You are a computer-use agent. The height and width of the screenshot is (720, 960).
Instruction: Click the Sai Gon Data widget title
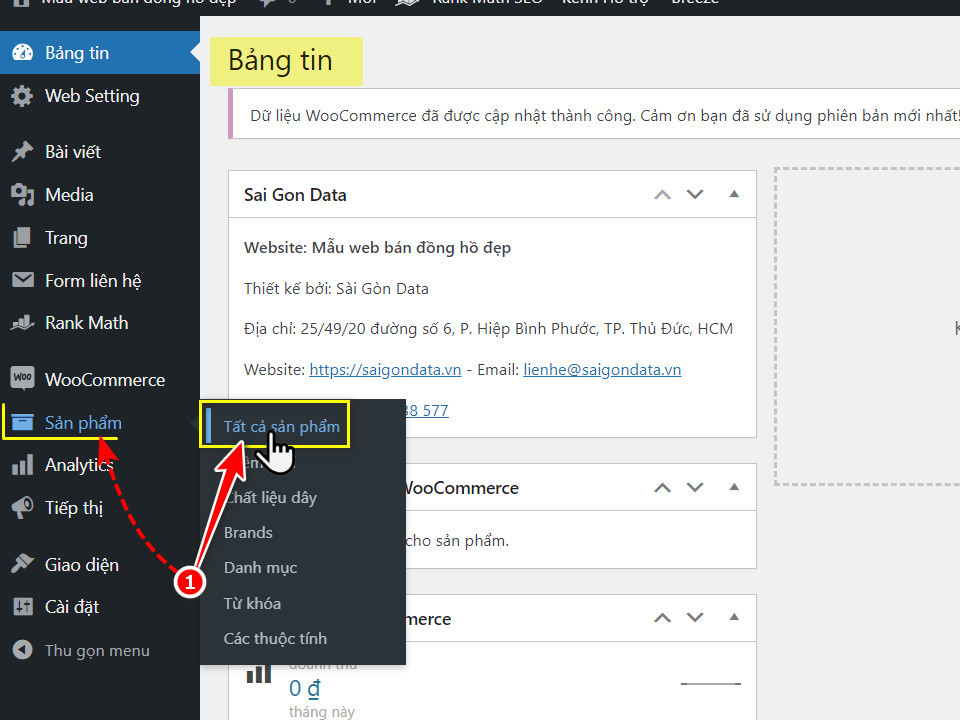coord(295,195)
